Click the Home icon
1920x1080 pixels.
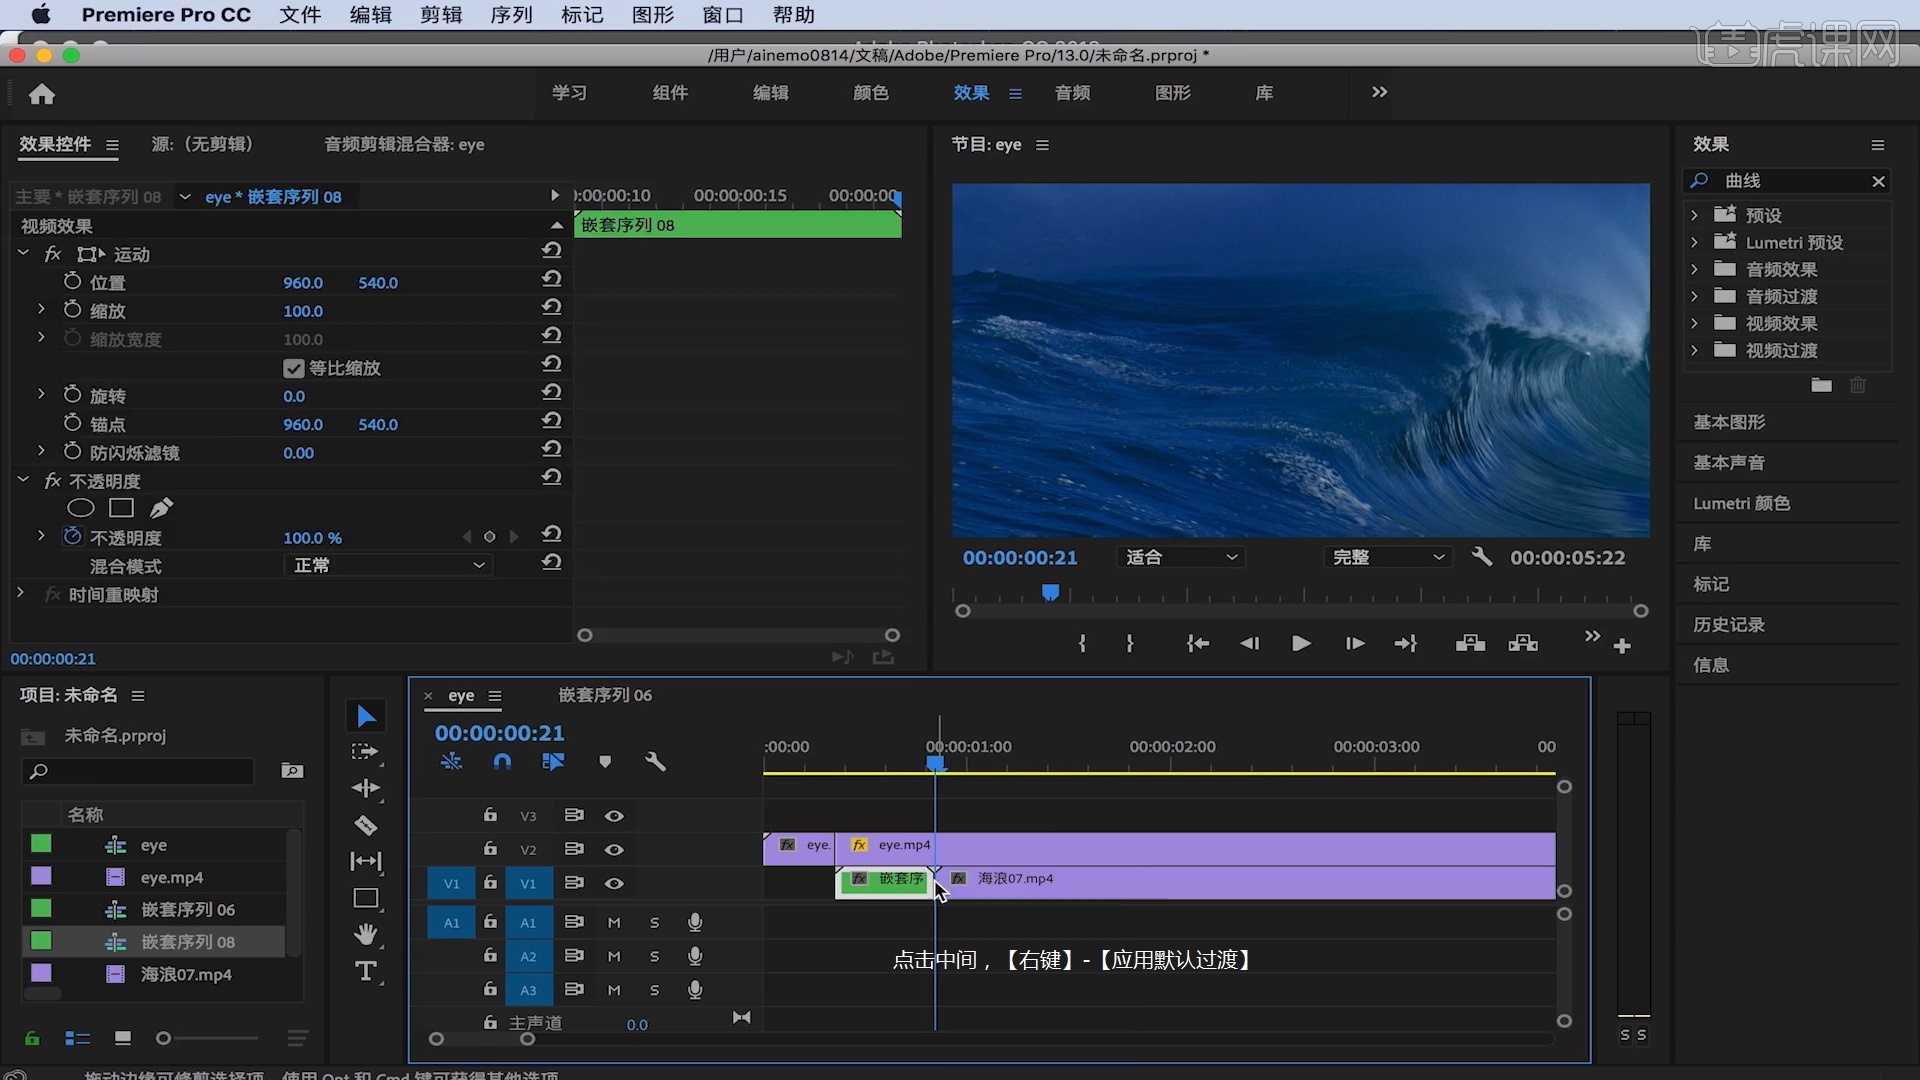tap(42, 94)
